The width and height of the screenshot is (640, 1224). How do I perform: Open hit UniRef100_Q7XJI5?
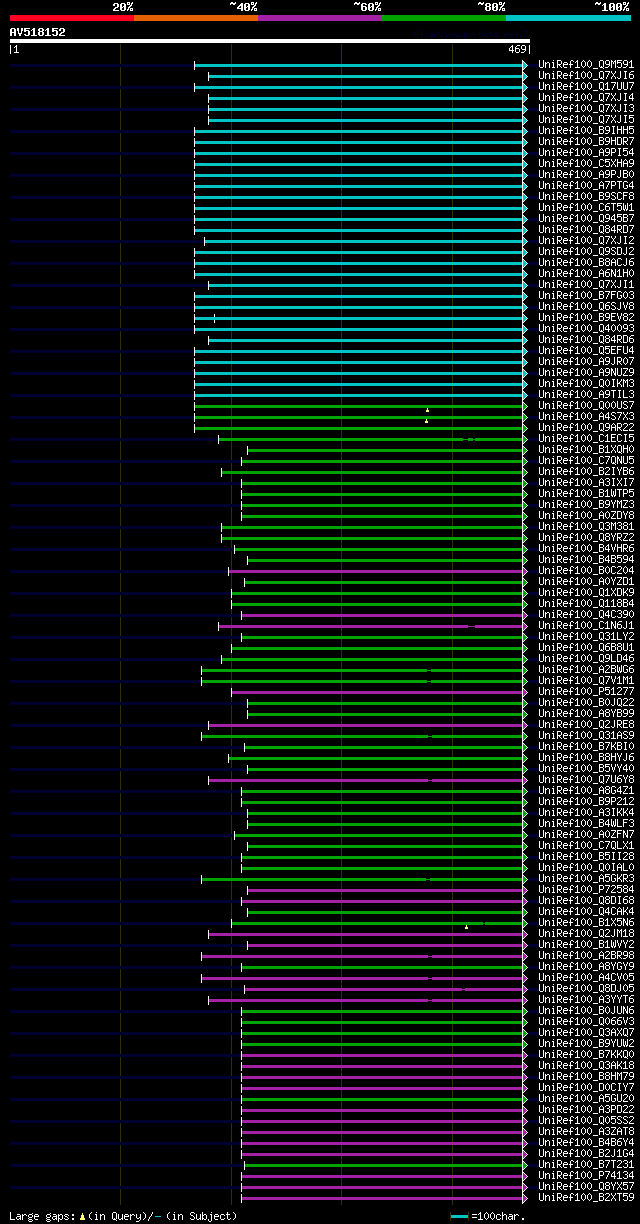[586, 120]
